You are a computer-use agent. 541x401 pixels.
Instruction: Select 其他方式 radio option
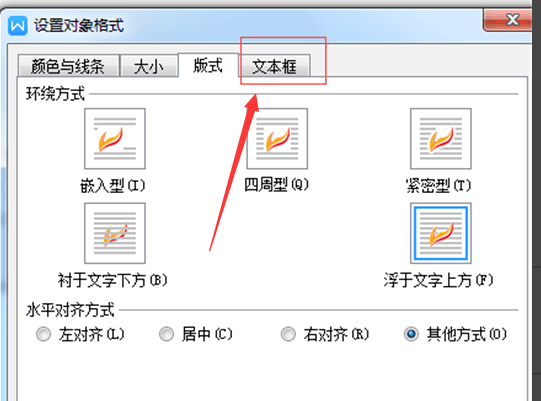(x=411, y=334)
